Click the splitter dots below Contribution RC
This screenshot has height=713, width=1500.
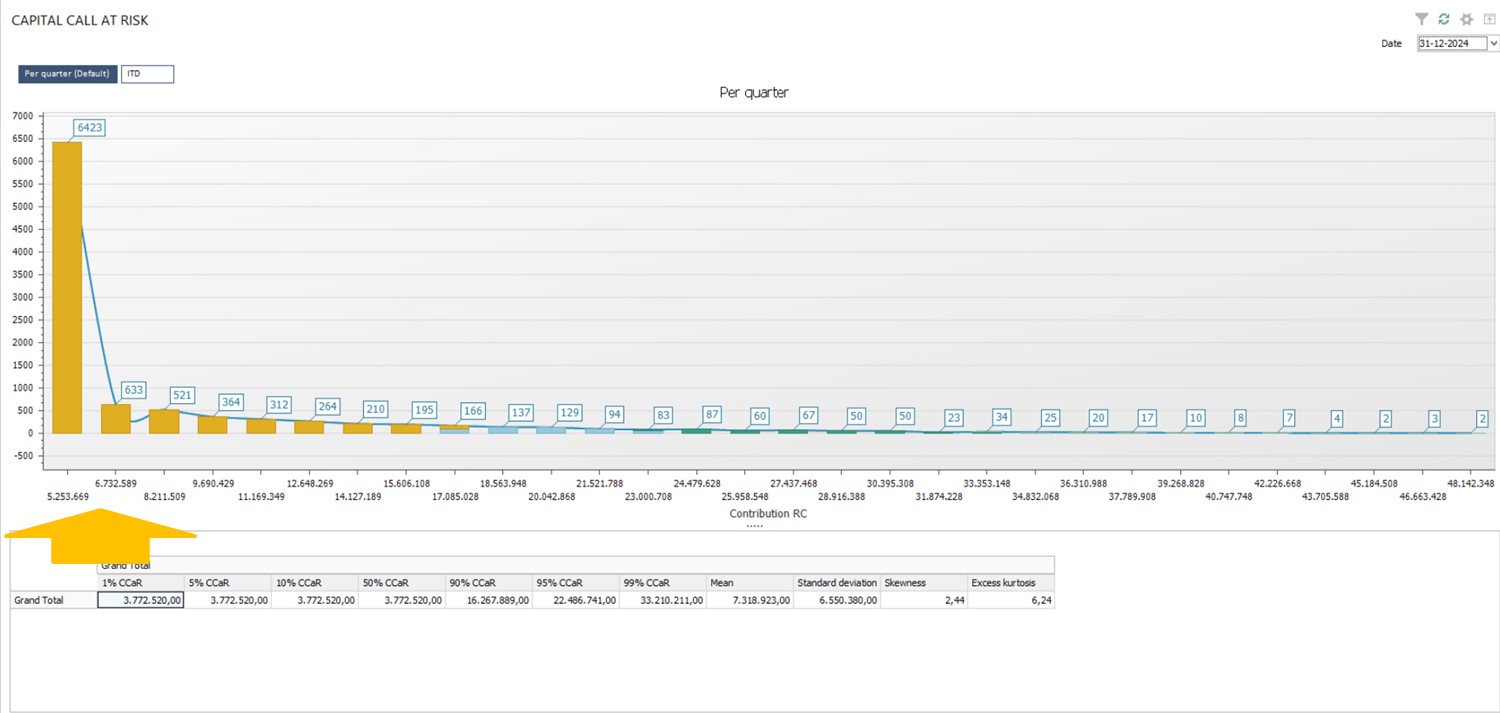(755, 526)
